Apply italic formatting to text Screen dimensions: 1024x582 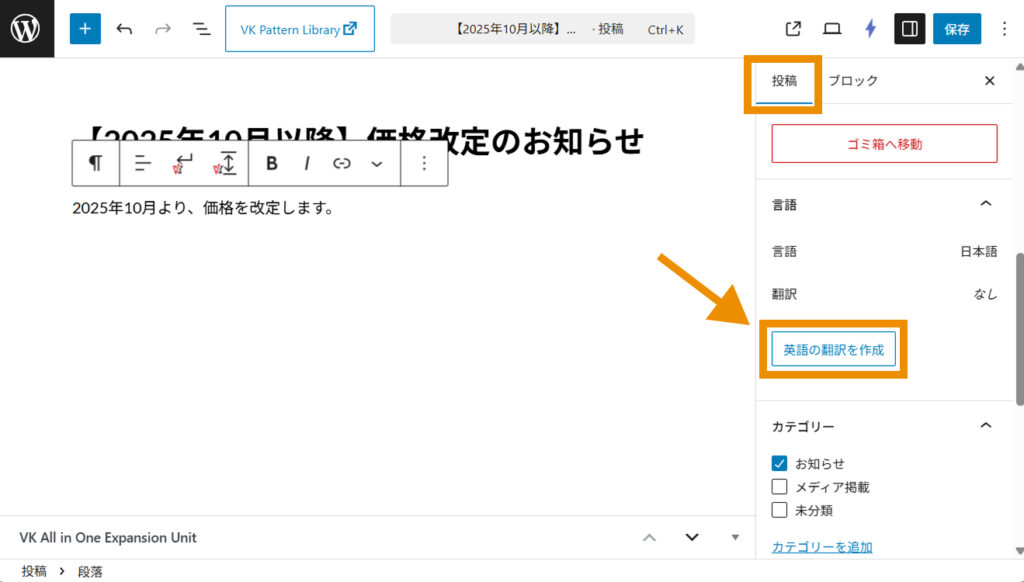pos(307,163)
